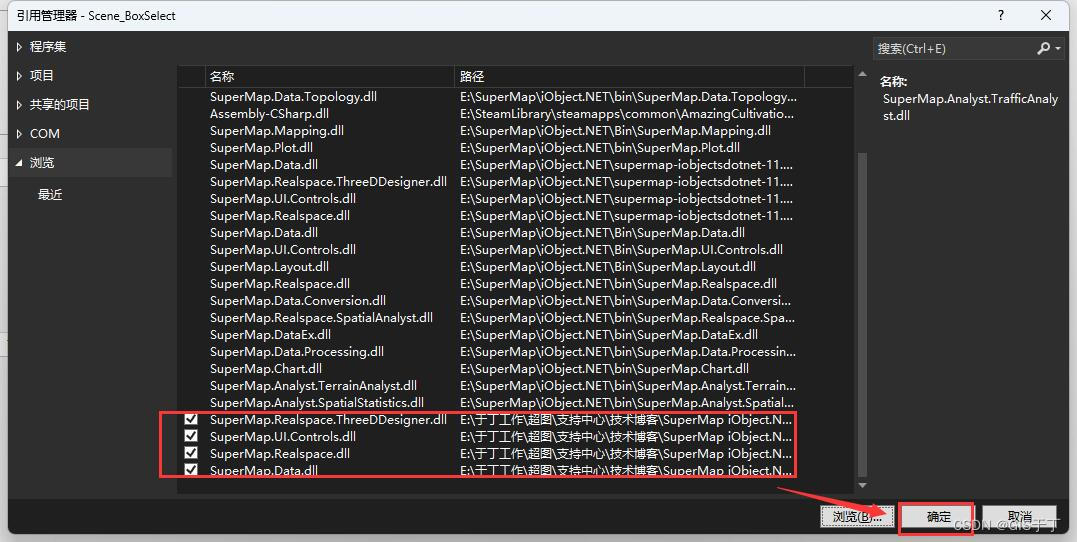Screen dimensions: 1077x542
Task: Select the 最近 sub-item
Action: pos(50,194)
